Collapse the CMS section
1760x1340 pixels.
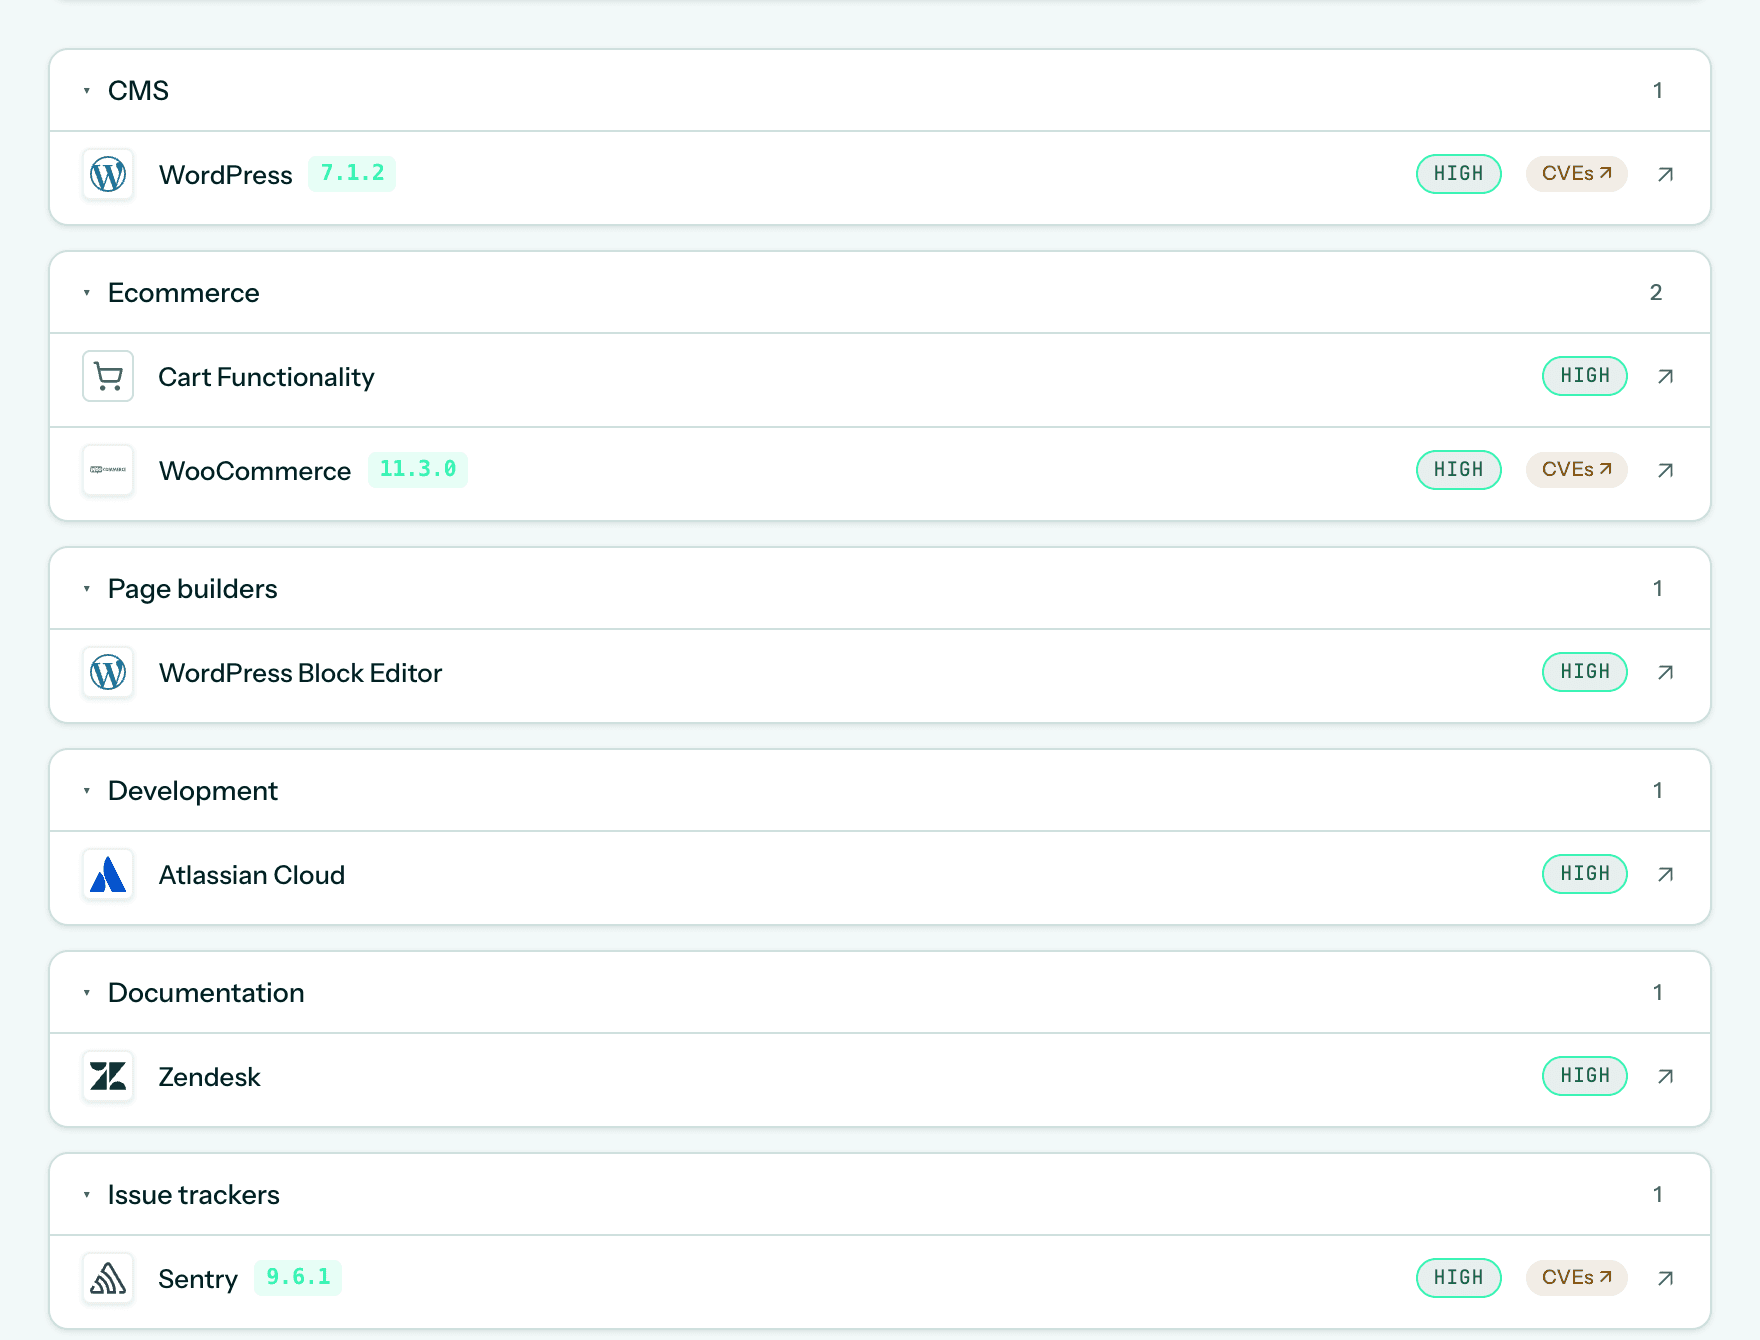(x=87, y=91)
